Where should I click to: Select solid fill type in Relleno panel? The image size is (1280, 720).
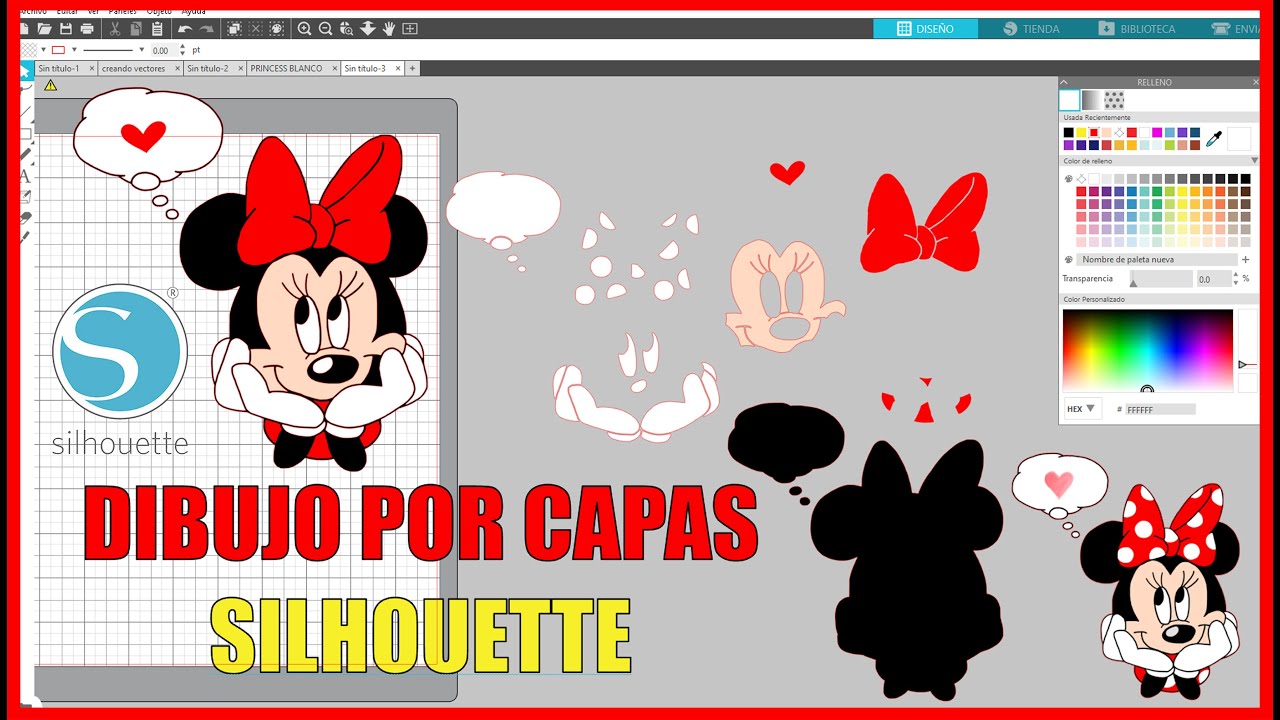click(1069, 100)
